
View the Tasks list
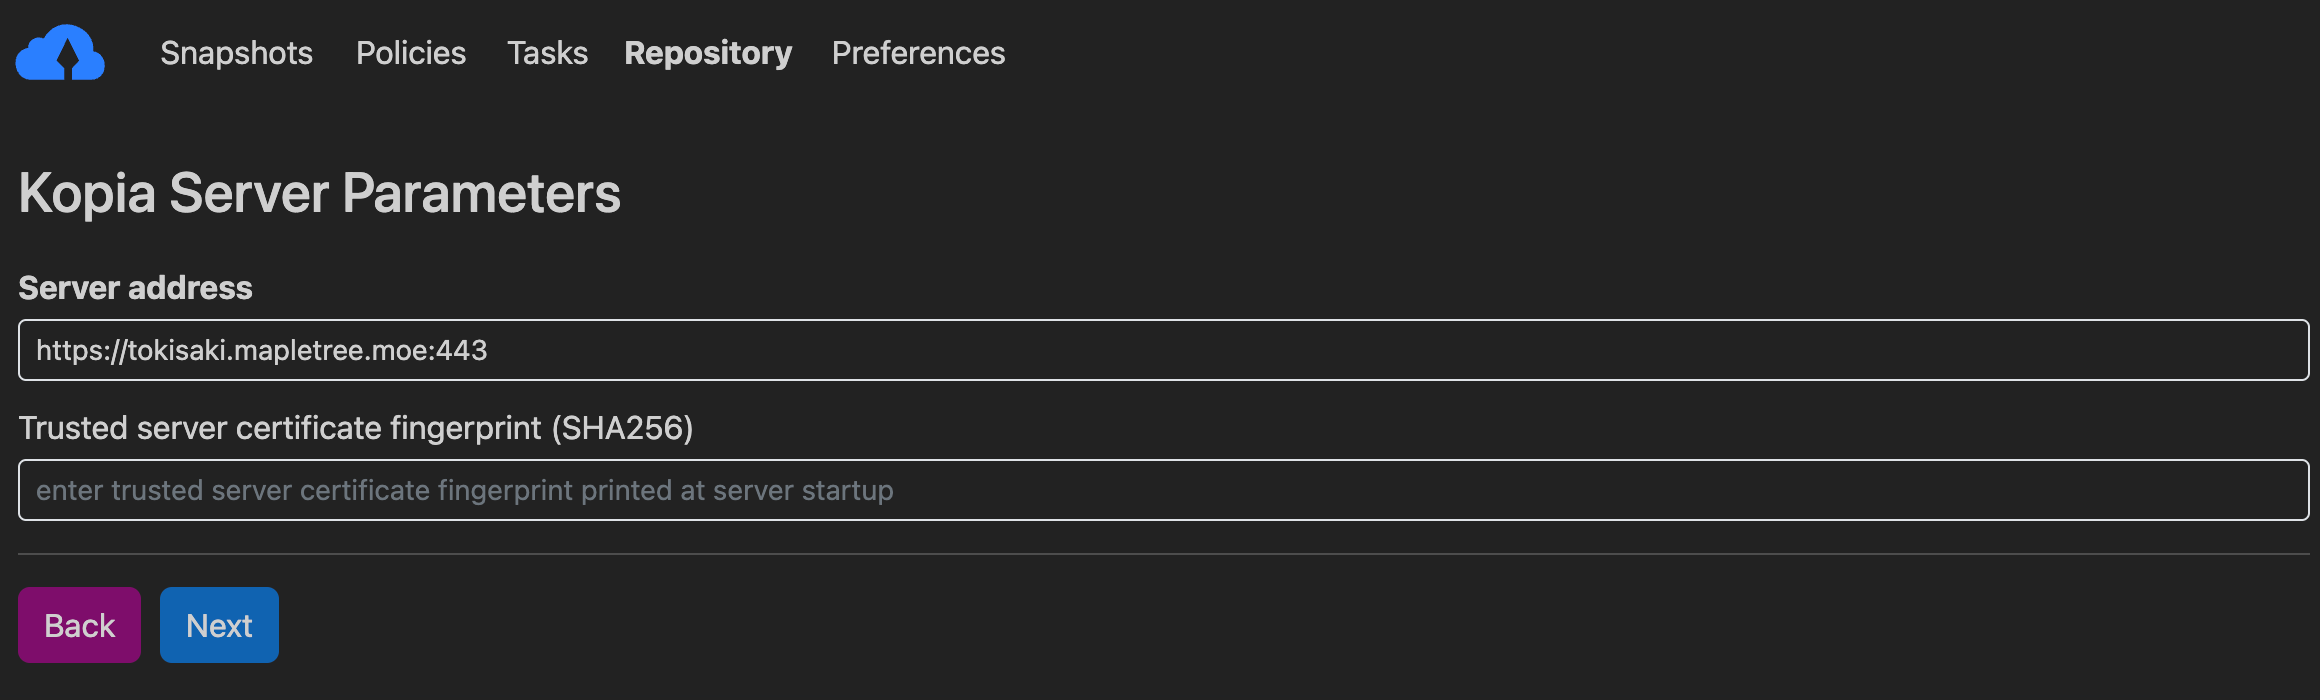(x=547, y=53)
